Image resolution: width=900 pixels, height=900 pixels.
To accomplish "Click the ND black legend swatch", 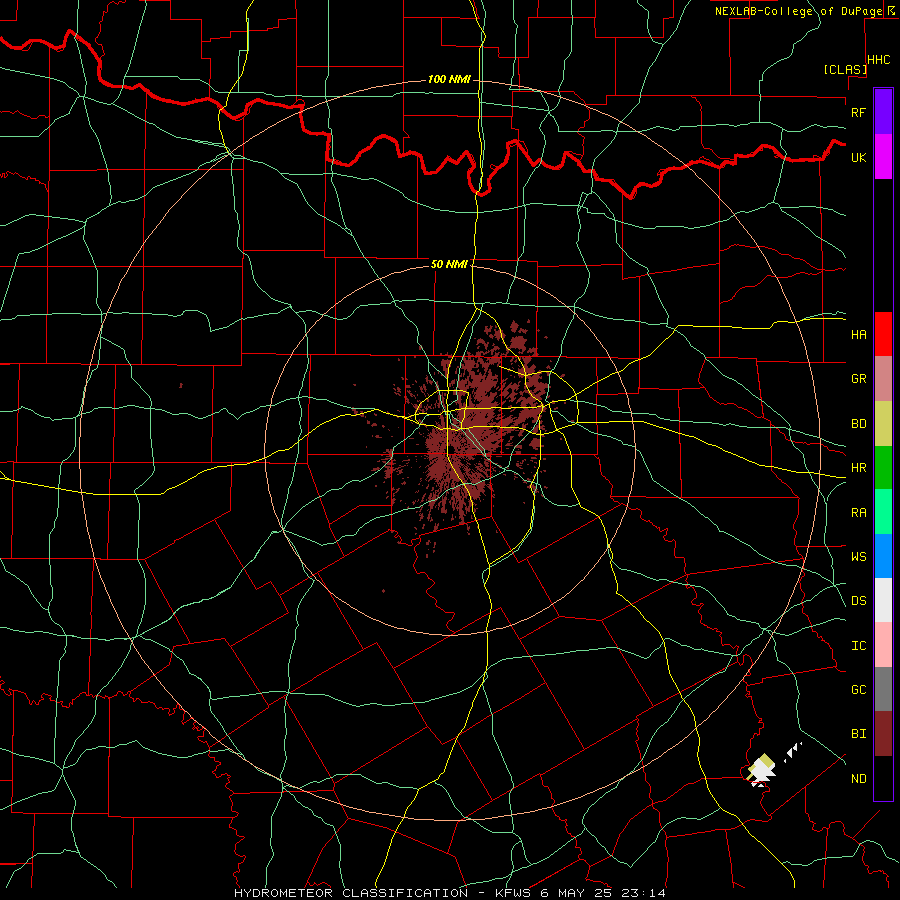I will [x=883, y=778].
